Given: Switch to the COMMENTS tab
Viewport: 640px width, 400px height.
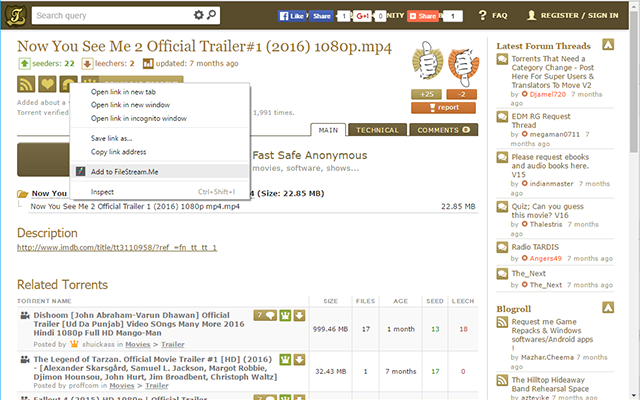Looking at the screenshot, I should pos(443,130).
